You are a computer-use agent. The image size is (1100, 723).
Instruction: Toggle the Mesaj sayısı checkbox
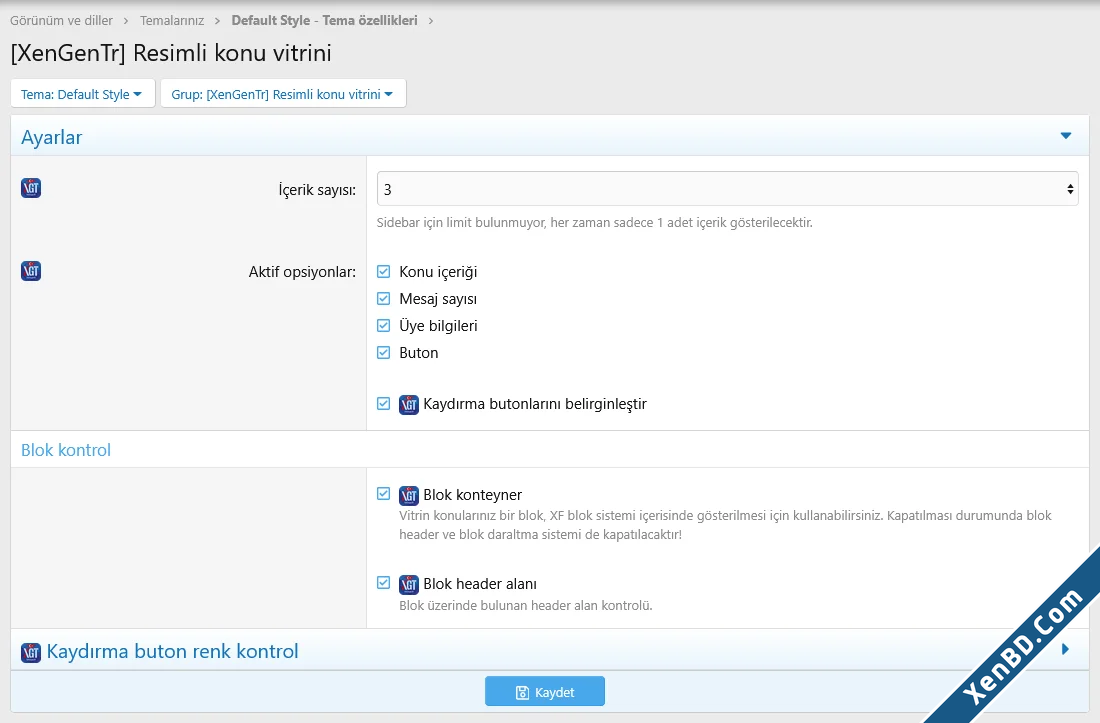(x=383, y=299)
